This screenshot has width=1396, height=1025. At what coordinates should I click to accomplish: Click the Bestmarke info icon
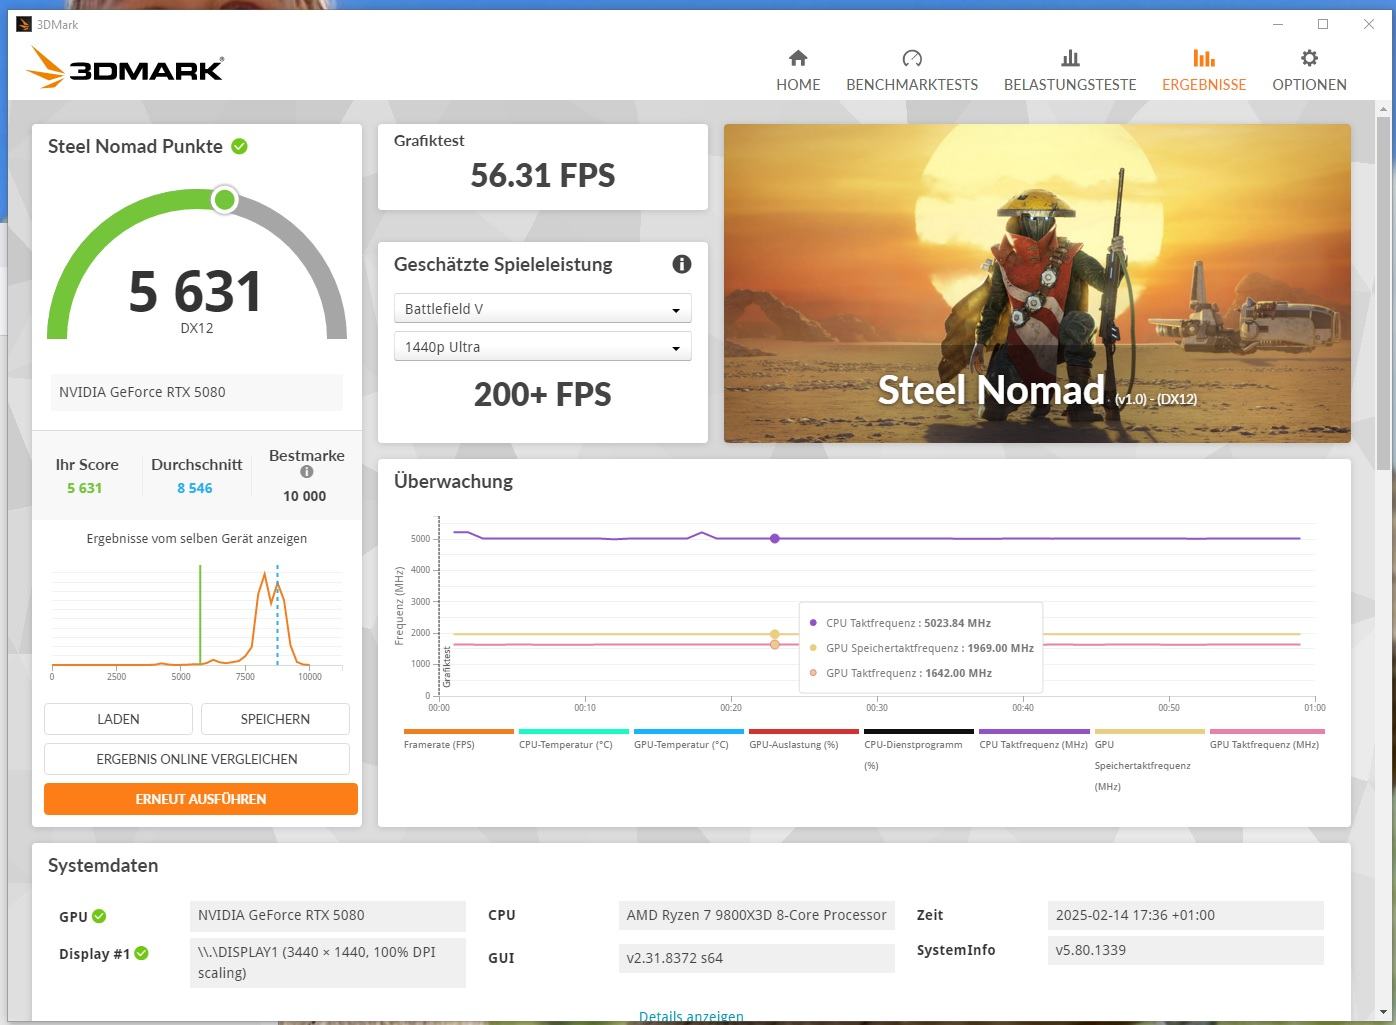click(307, 472)
